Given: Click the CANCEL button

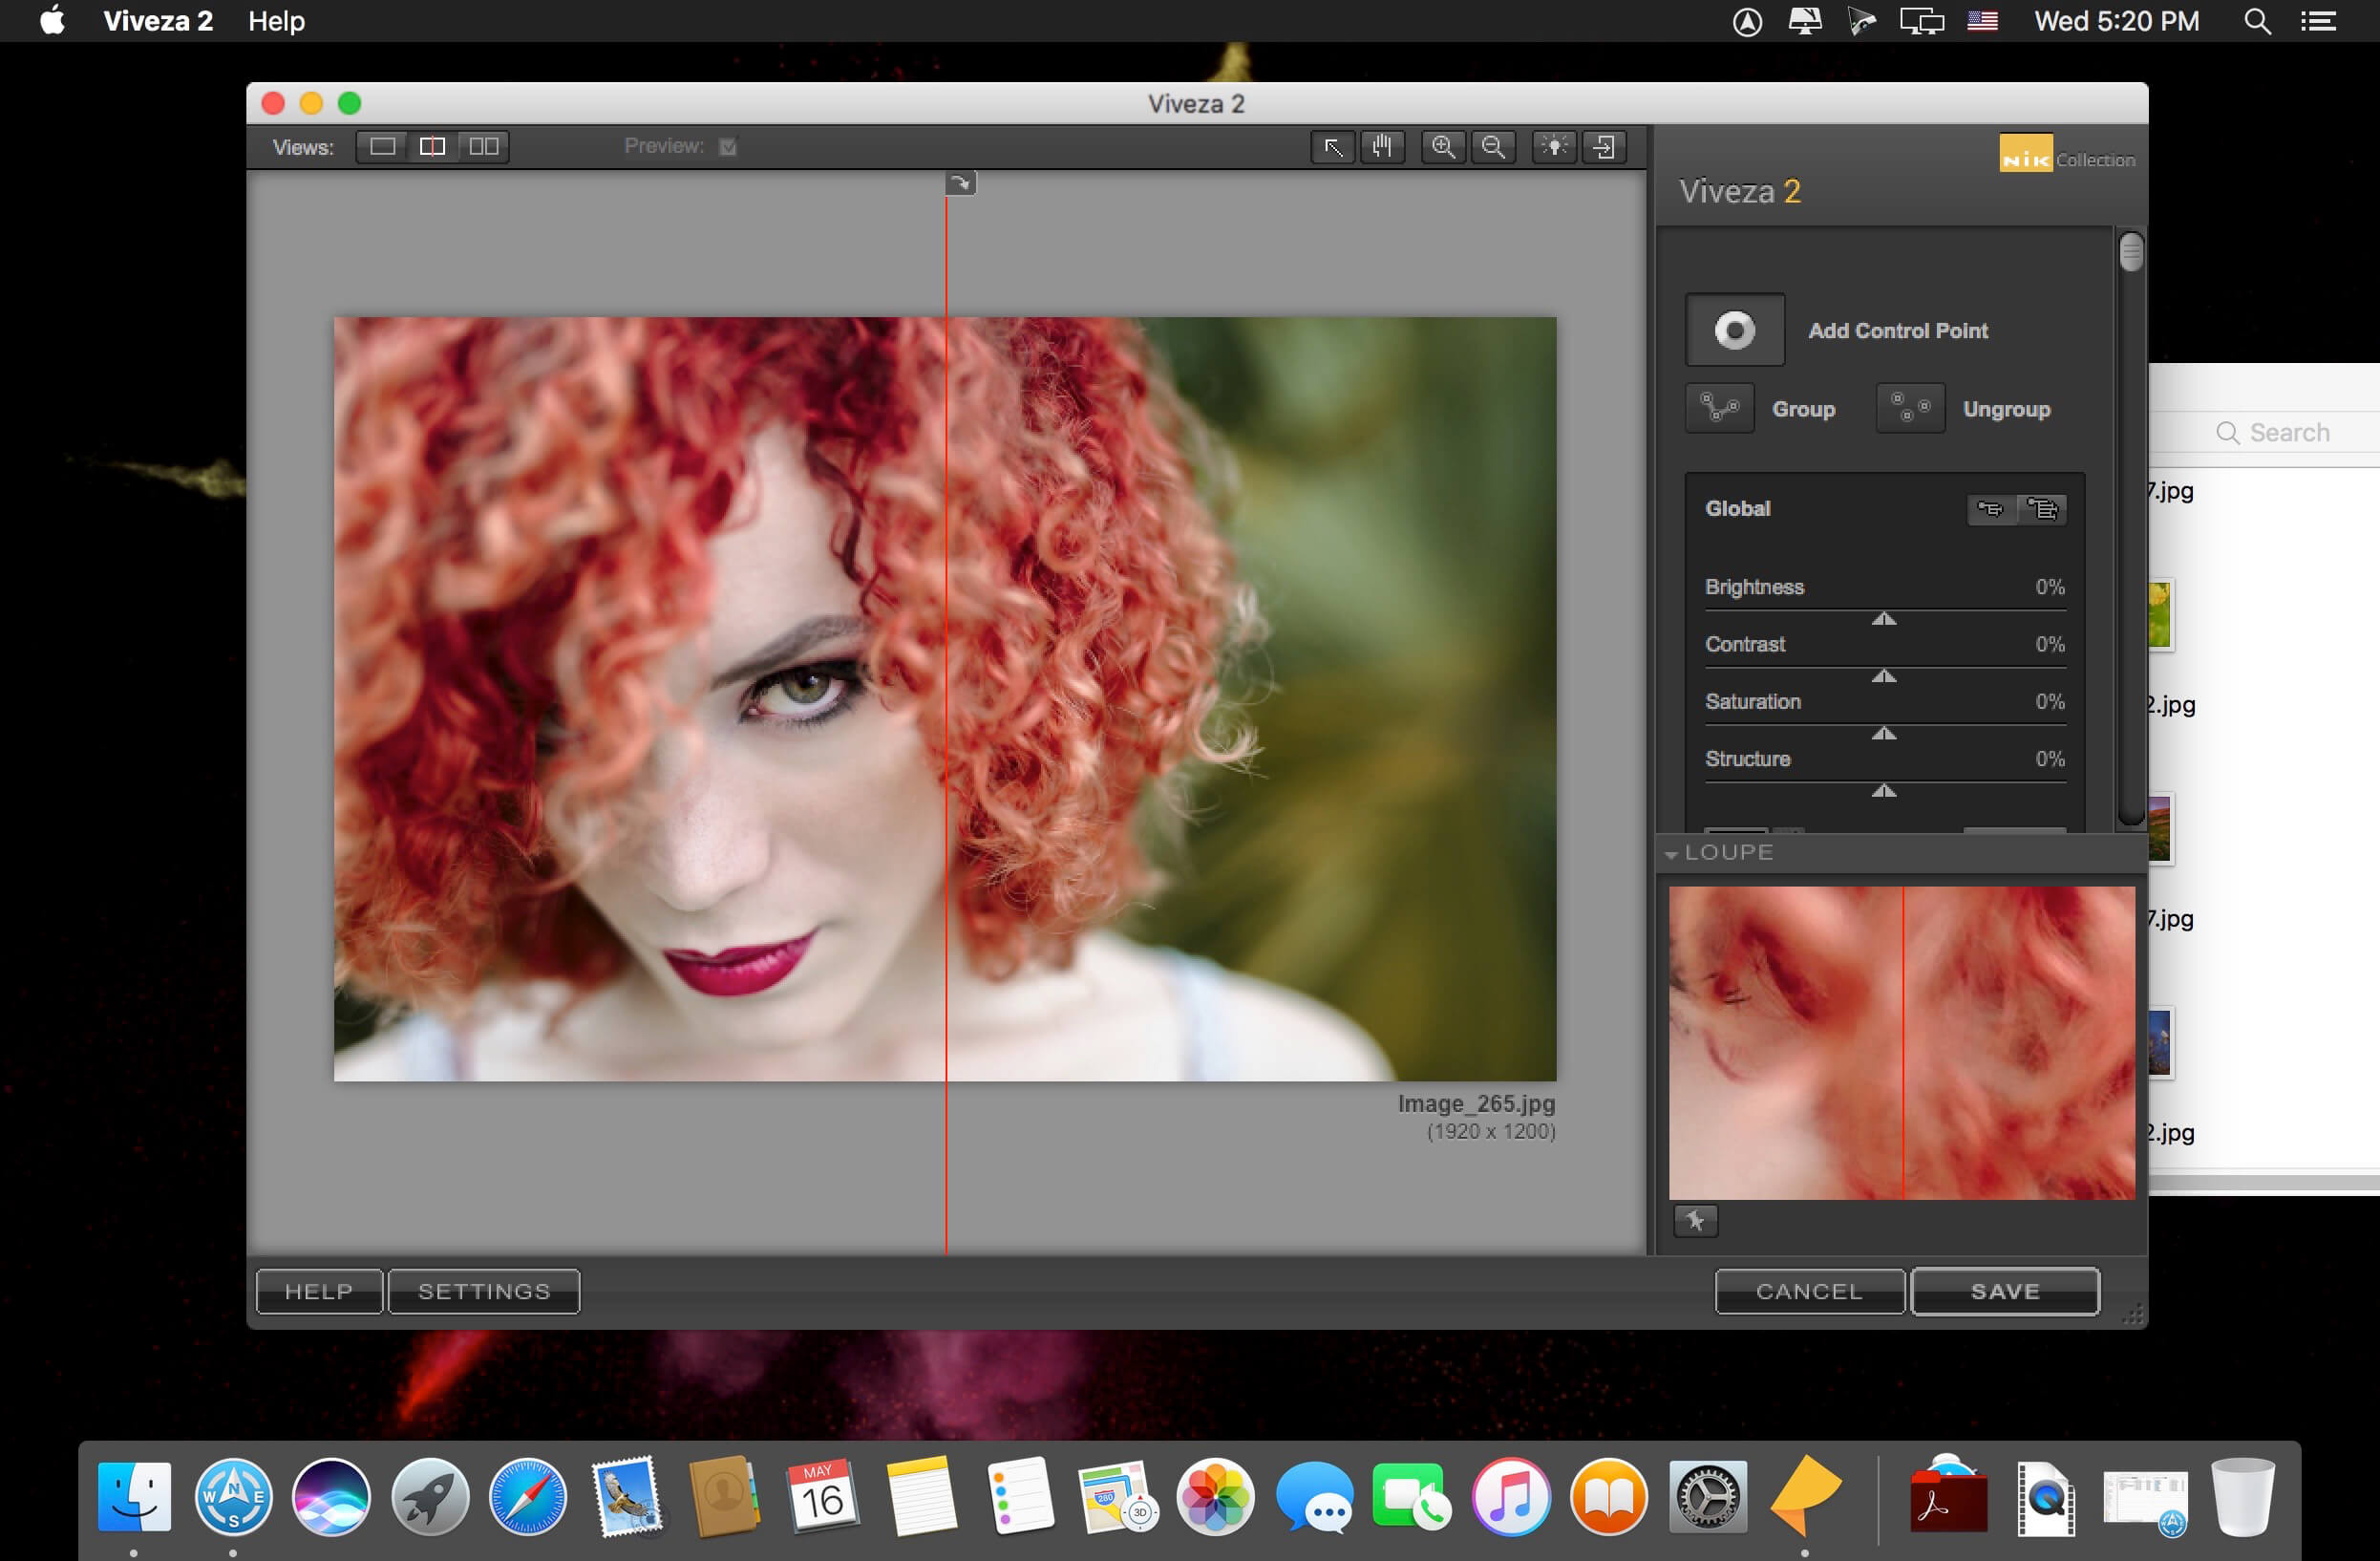Looking at the screenshot, I should click(1811, 1291).
